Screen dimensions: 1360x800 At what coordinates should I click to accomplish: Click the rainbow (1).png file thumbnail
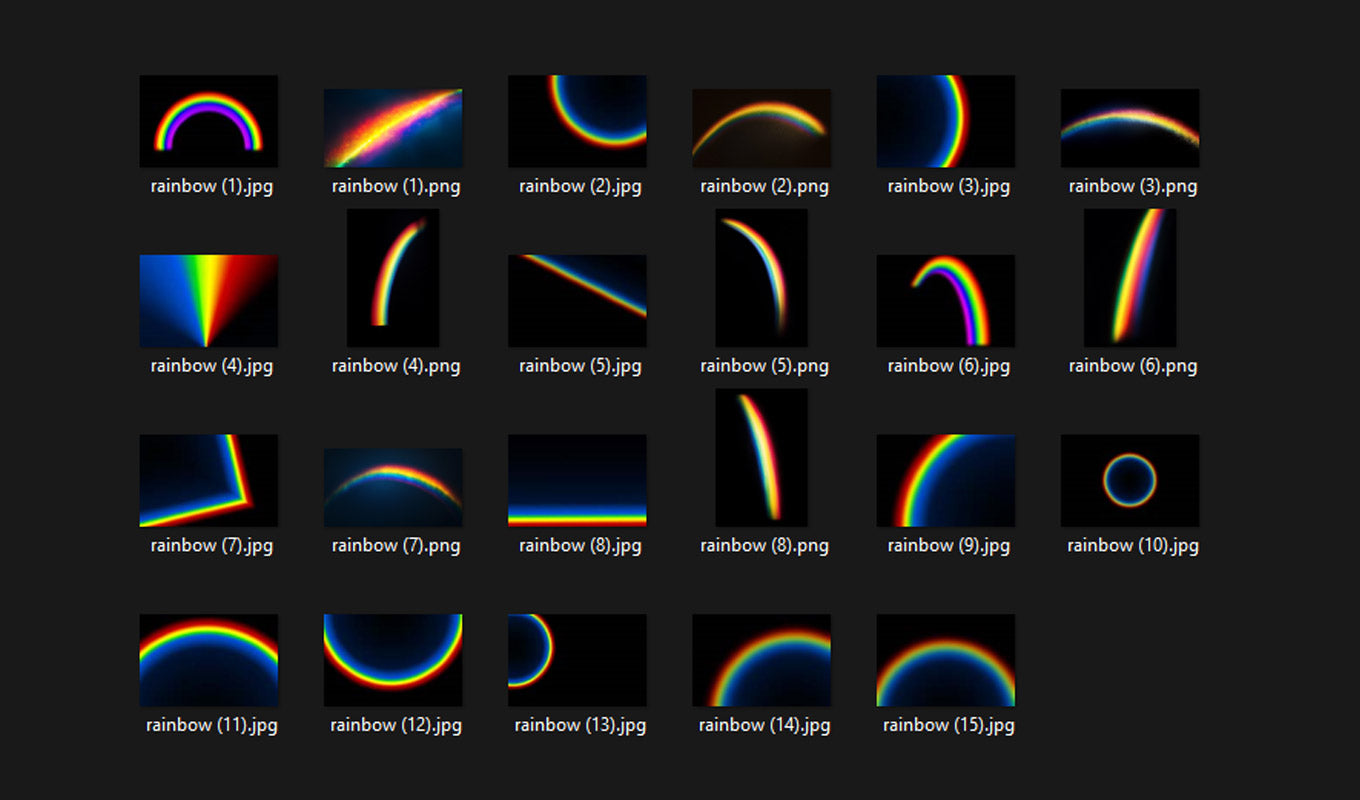click(393, 128)
